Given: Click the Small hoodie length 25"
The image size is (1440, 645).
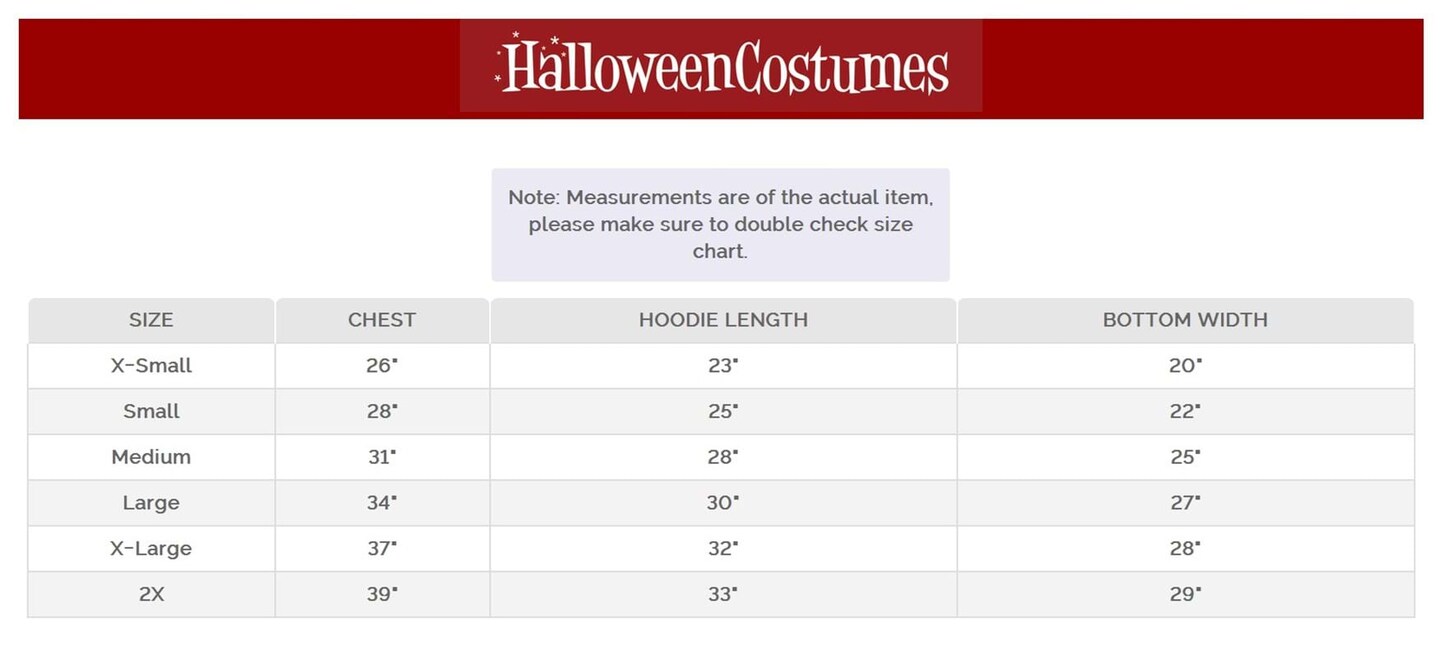Looking at the screenshot, I should click(x=723, y=412).
